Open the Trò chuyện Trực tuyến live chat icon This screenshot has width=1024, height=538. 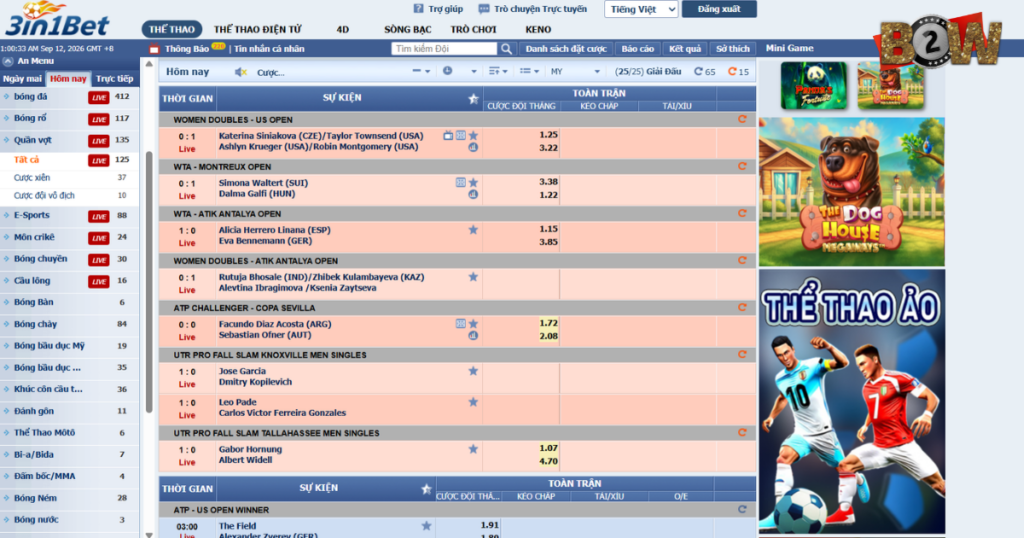coord(484,9)
